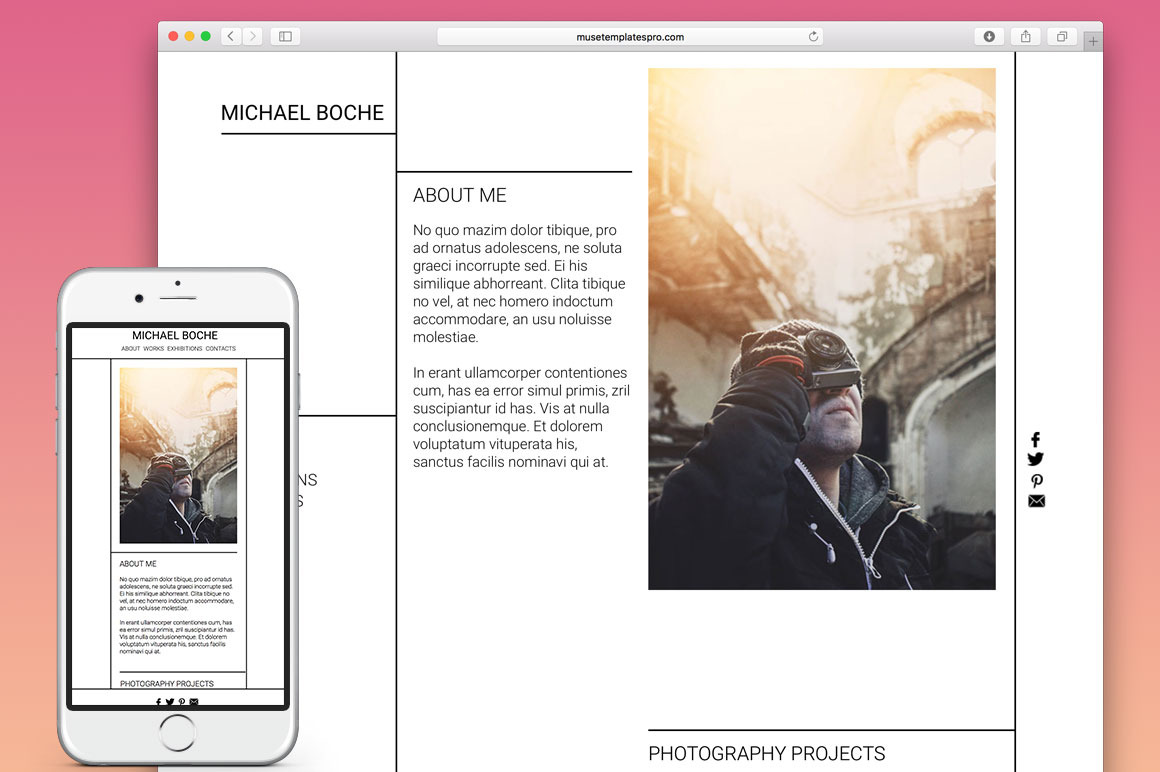This screenshot has width=1160, height=772.
Task: Go back with Safari's back arrow
Action: pos(231,37)
